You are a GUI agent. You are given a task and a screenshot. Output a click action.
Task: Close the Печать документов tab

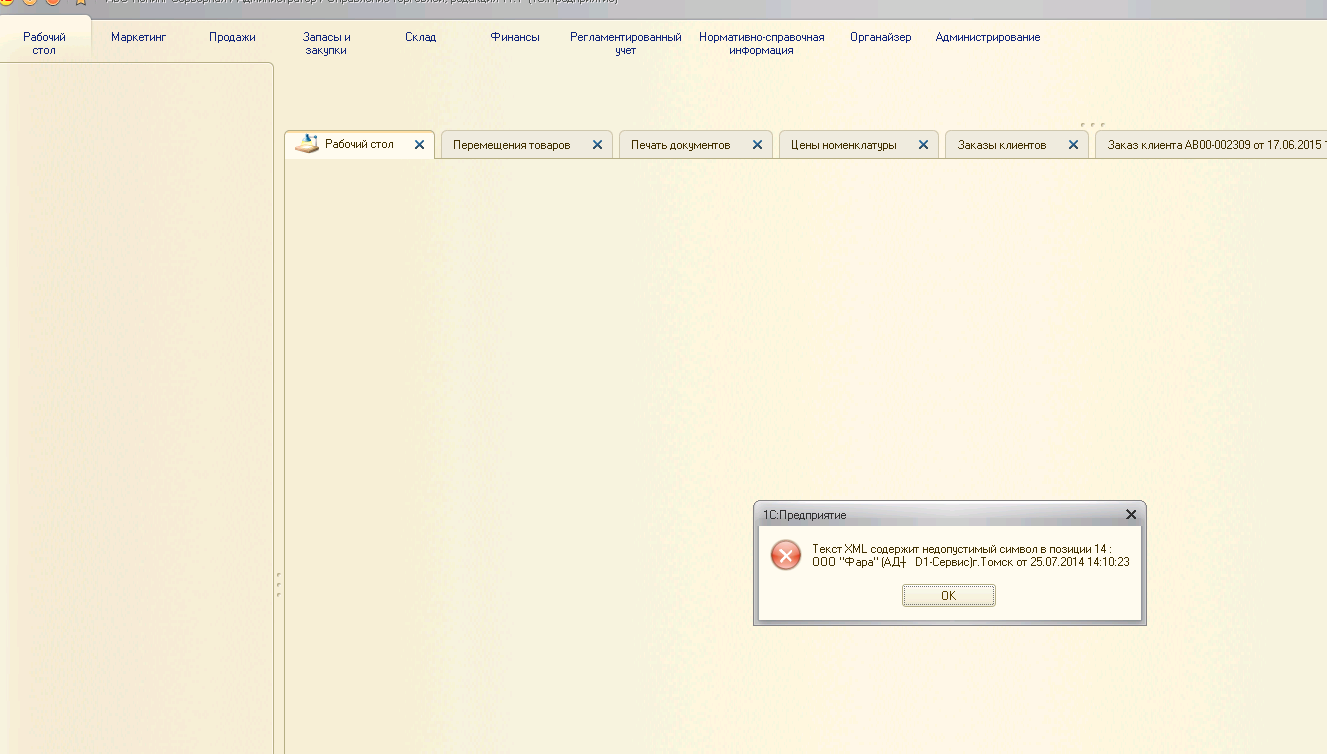tap(757, 145)
